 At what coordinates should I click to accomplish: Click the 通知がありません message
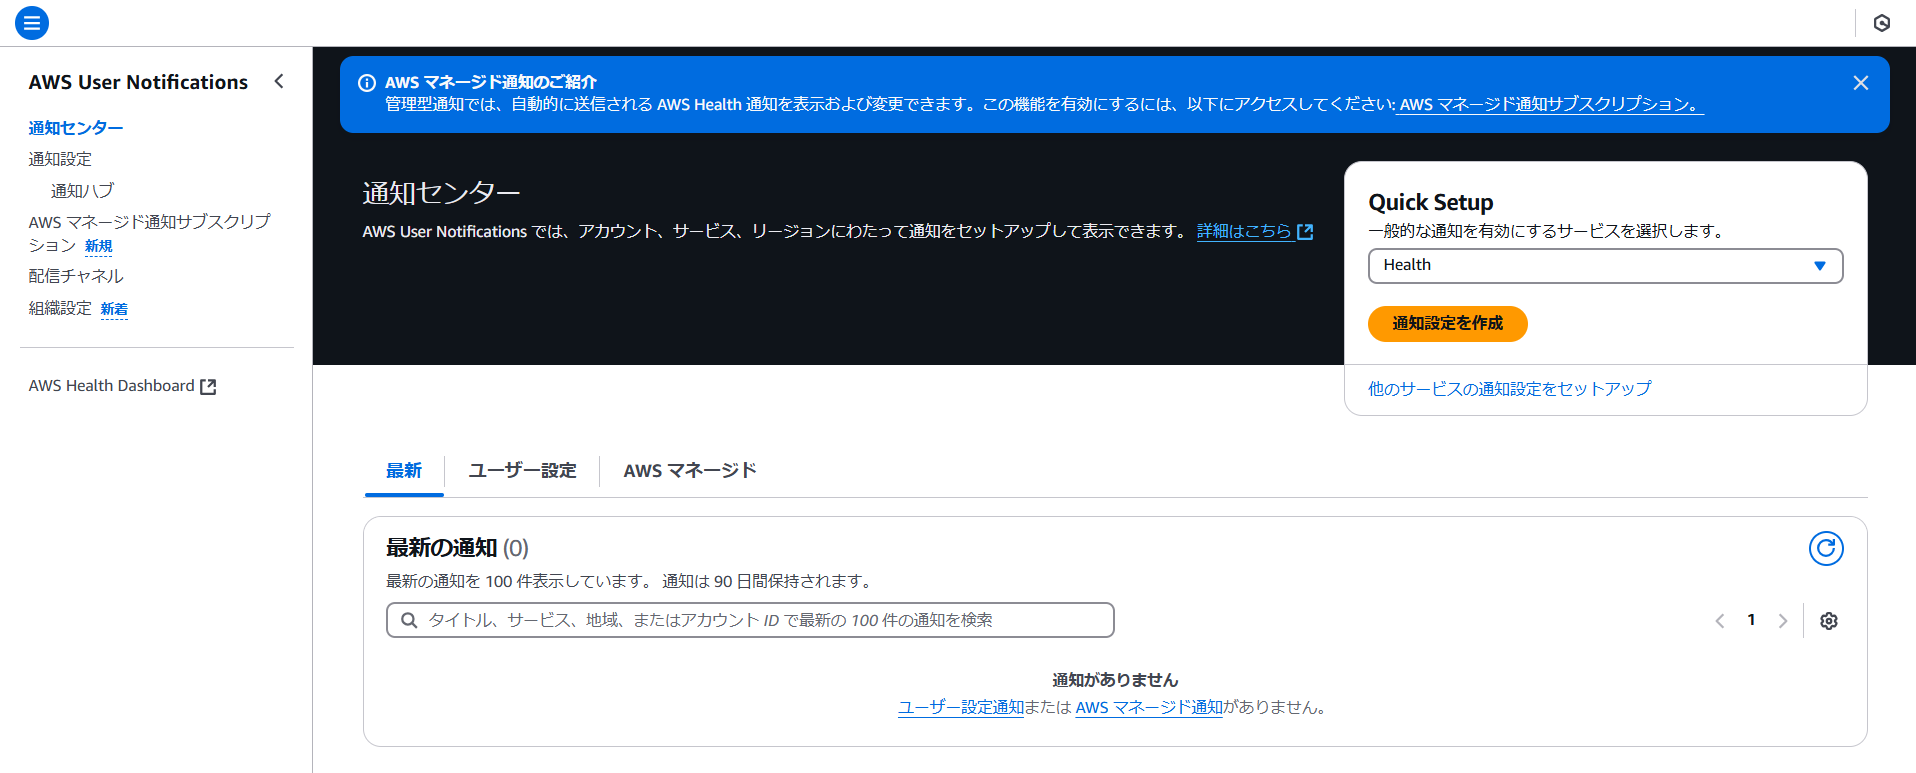(x=1115, y=680)
